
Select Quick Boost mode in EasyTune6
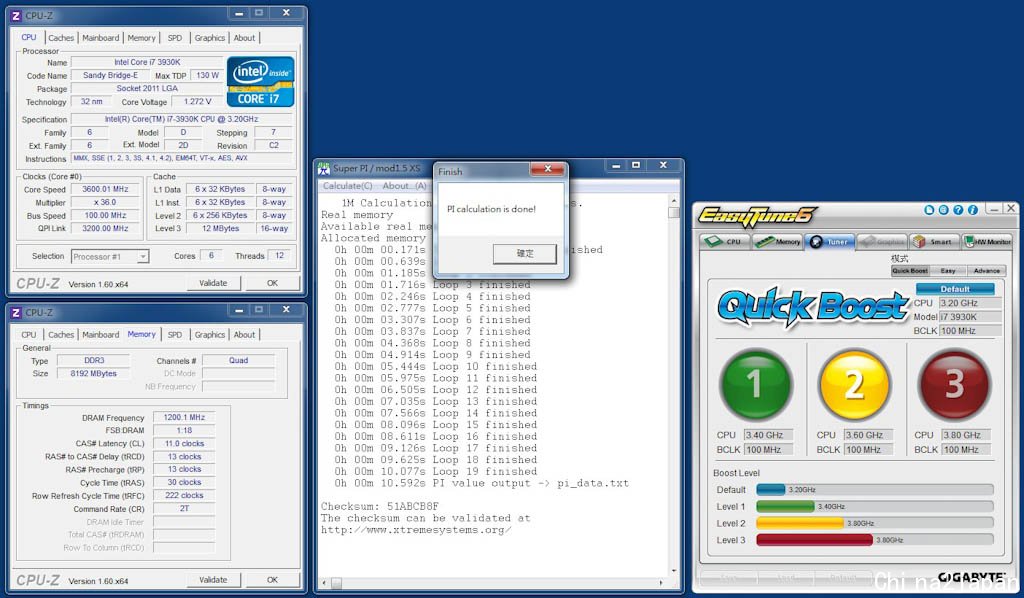click(x=910, y=270)
